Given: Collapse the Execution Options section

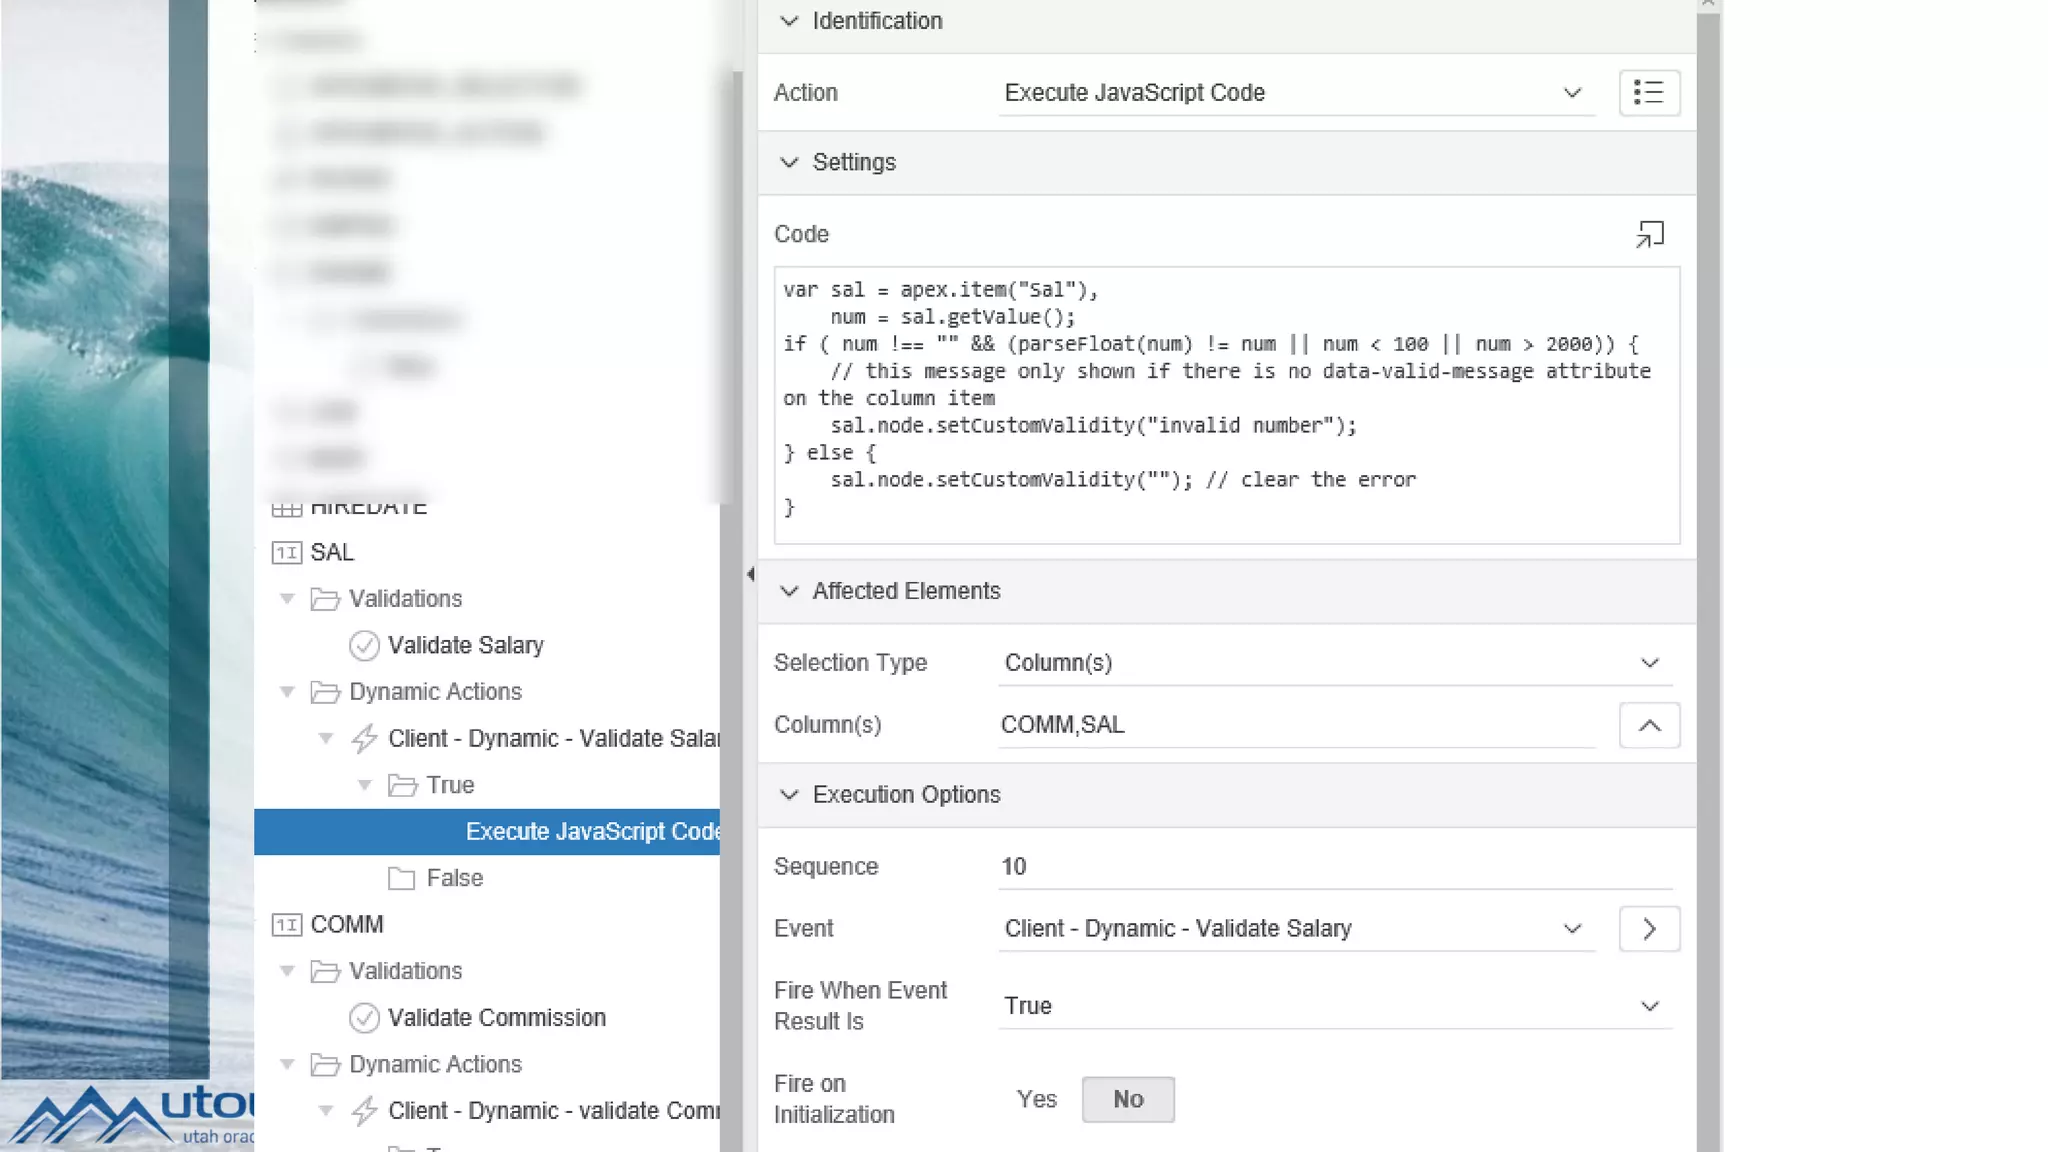Looking at the screenshot, I should 789,795.
